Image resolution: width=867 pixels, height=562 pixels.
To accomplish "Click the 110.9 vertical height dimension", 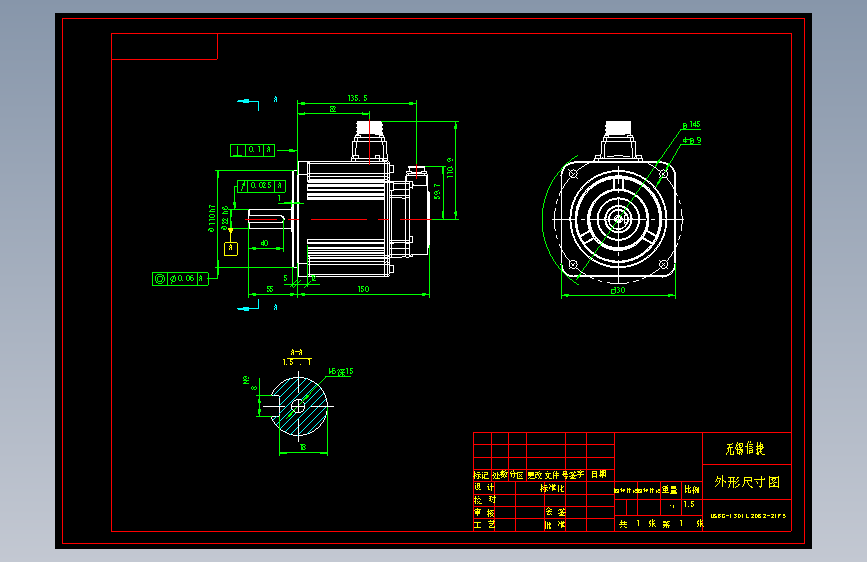I will [450, 168].
